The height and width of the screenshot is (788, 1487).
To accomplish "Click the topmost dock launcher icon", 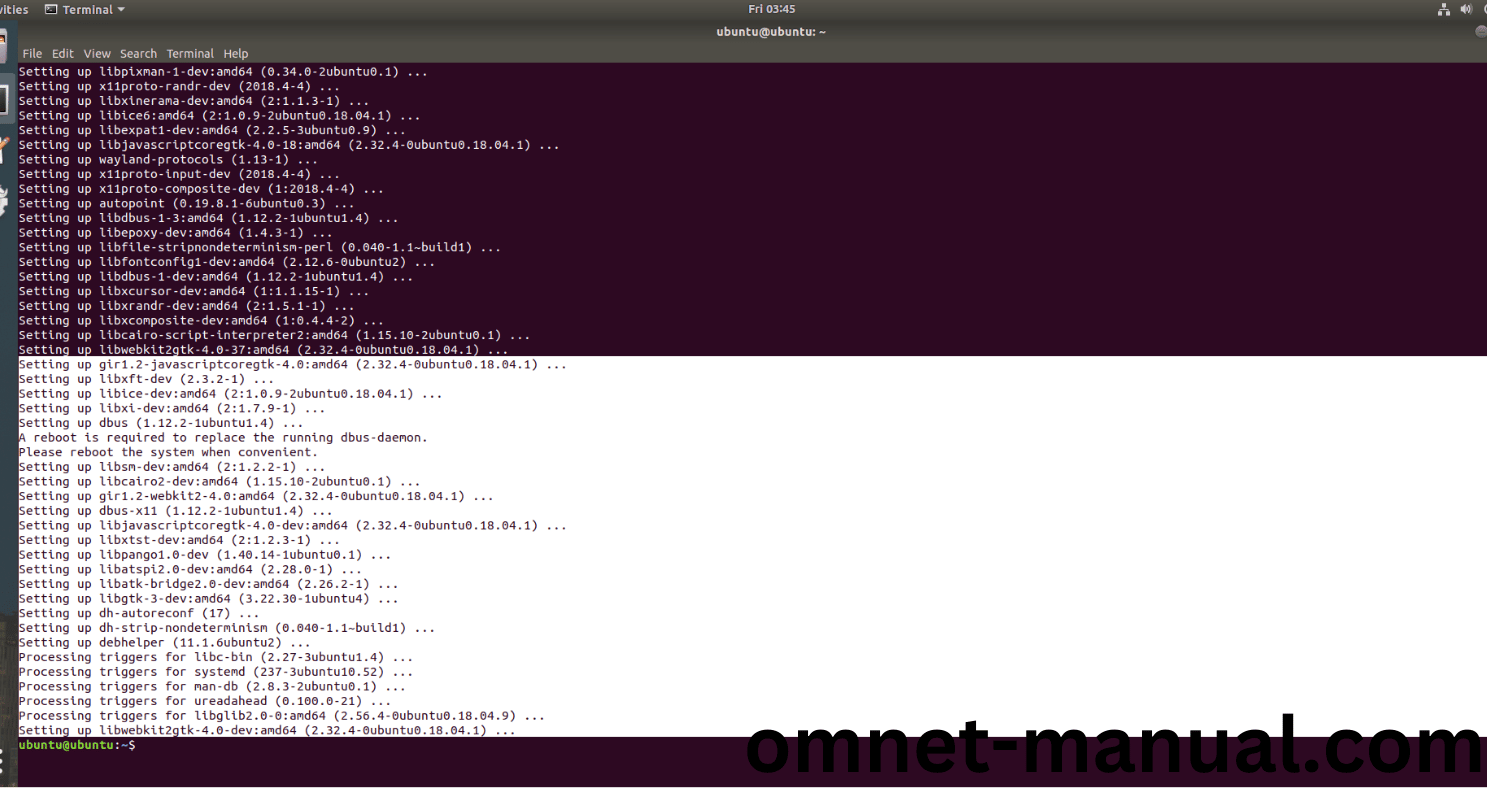I will tap(5, 48).
